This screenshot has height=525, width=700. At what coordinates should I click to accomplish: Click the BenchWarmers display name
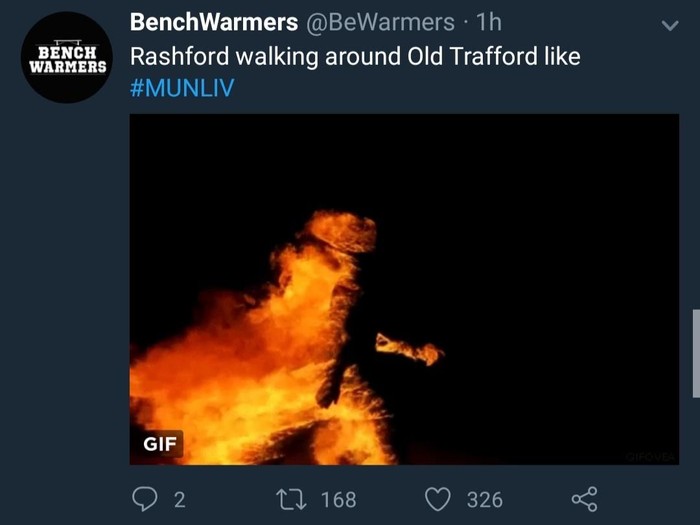click(214, 22)
